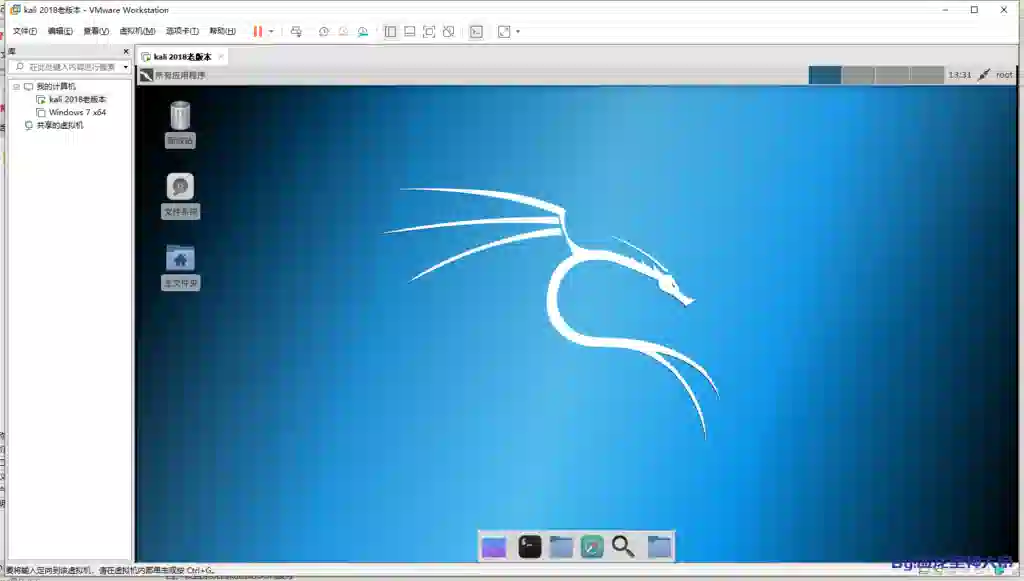Screen dimensions: 1024x581
Task: Open the 编辑(E) menu
Action: 60,31
